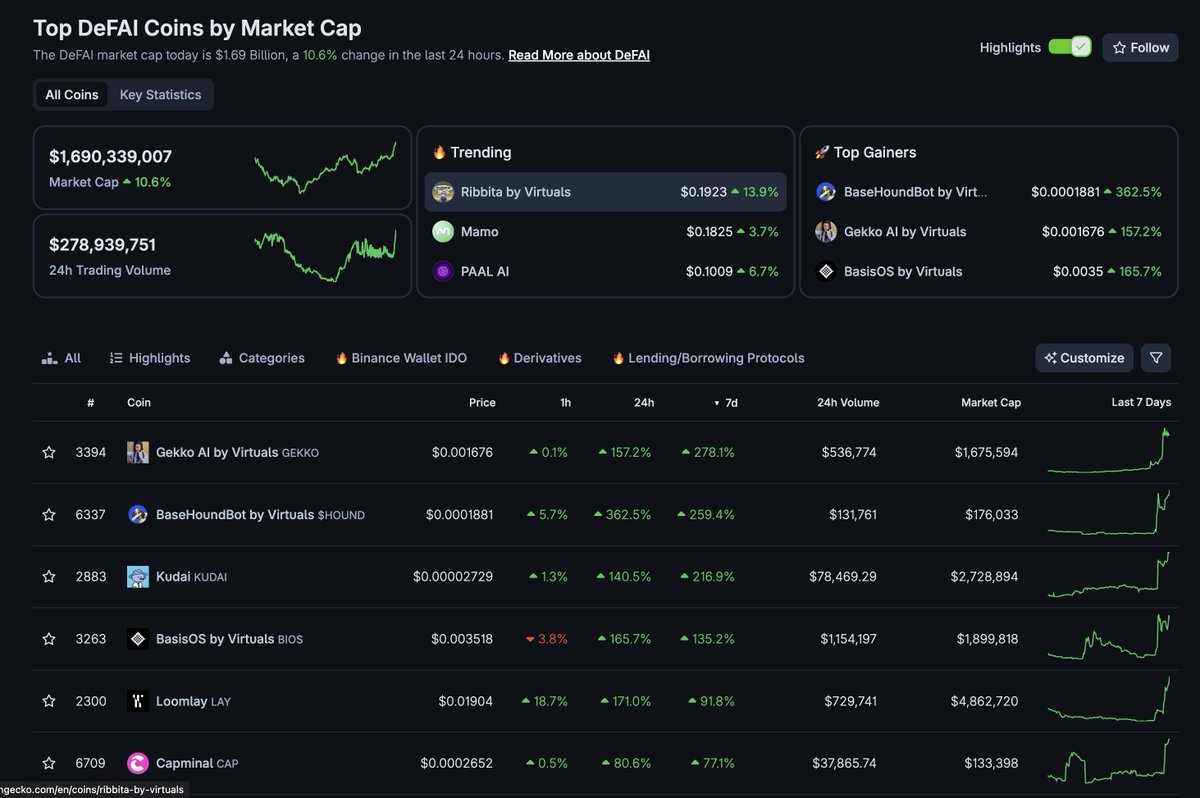Image resolution: width=1200 pixels, height=798 pixels.
Task: Sort table by Coin name column
Action: pyautogui.click(x=139, y=403)
